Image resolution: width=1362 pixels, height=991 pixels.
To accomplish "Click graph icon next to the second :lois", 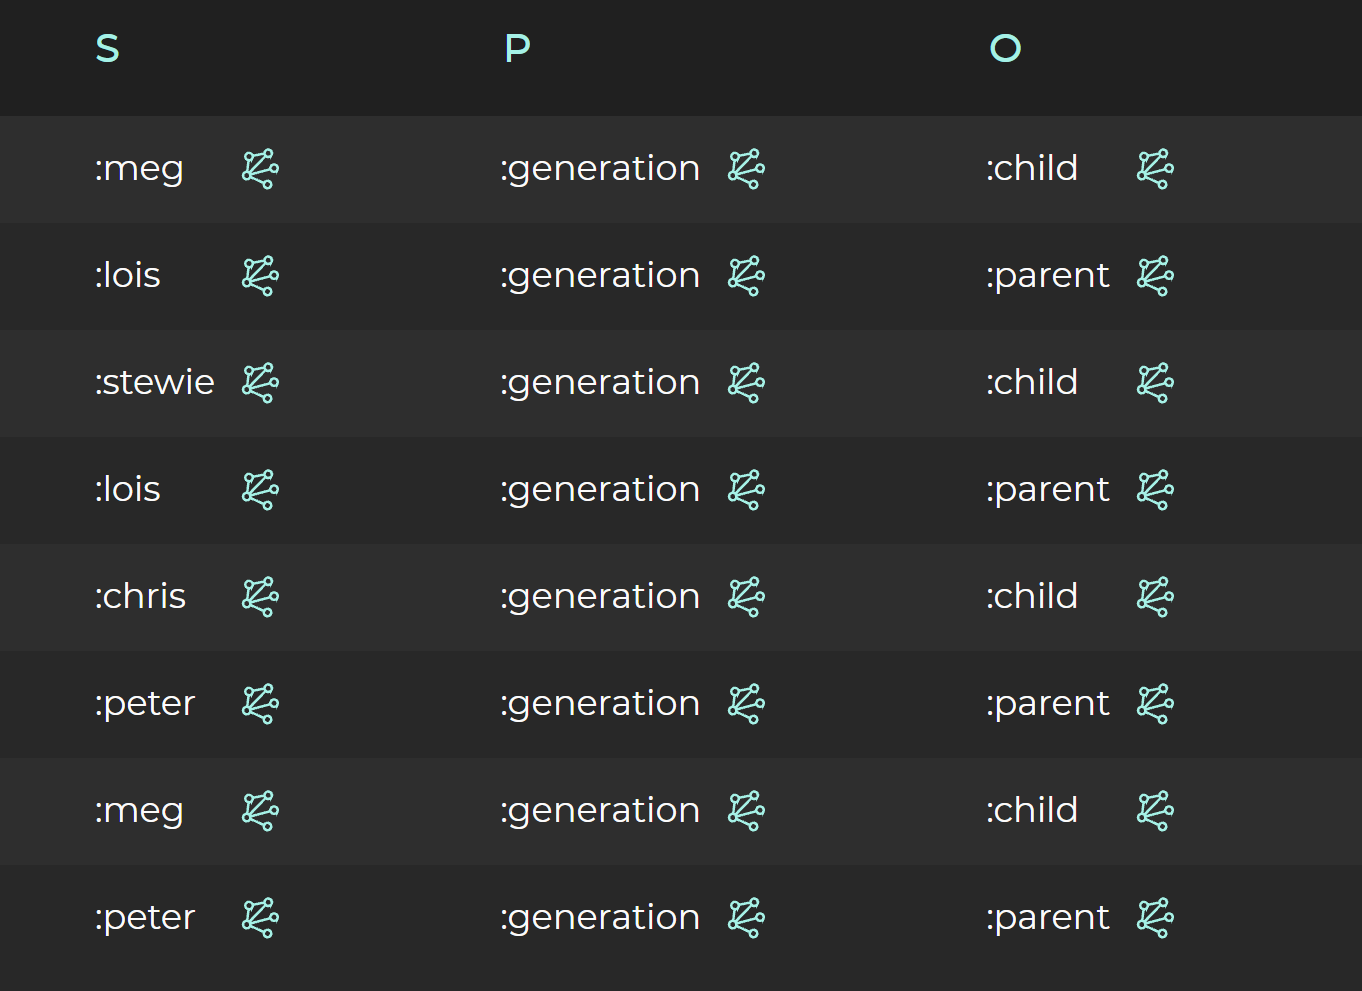I will coord(260,490).
